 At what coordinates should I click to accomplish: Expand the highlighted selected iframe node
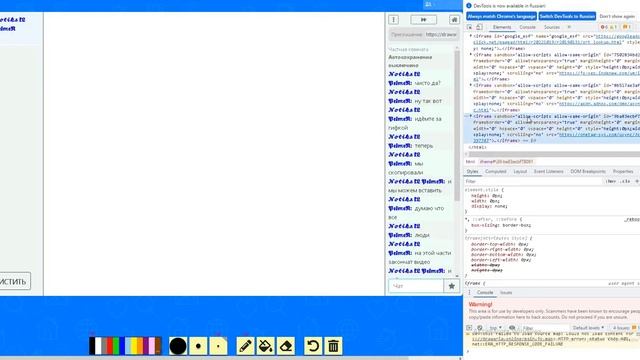coord(471,116)
